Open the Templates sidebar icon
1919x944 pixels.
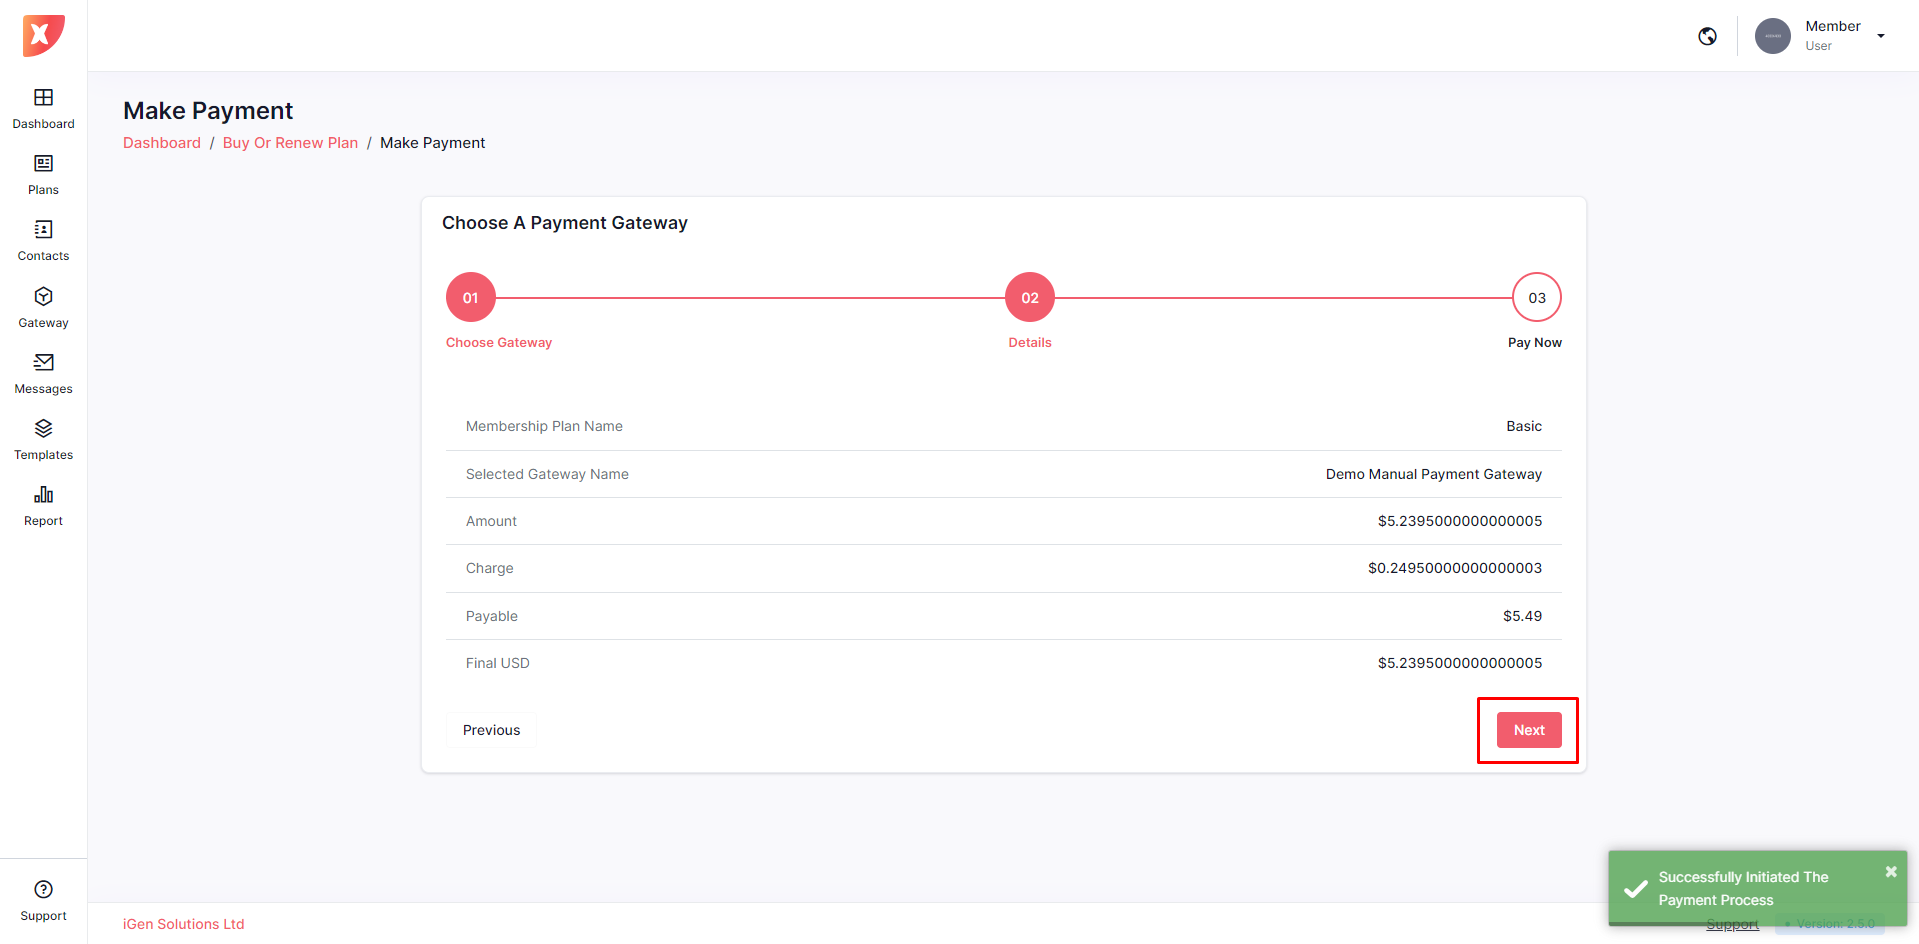coord(43,429)
